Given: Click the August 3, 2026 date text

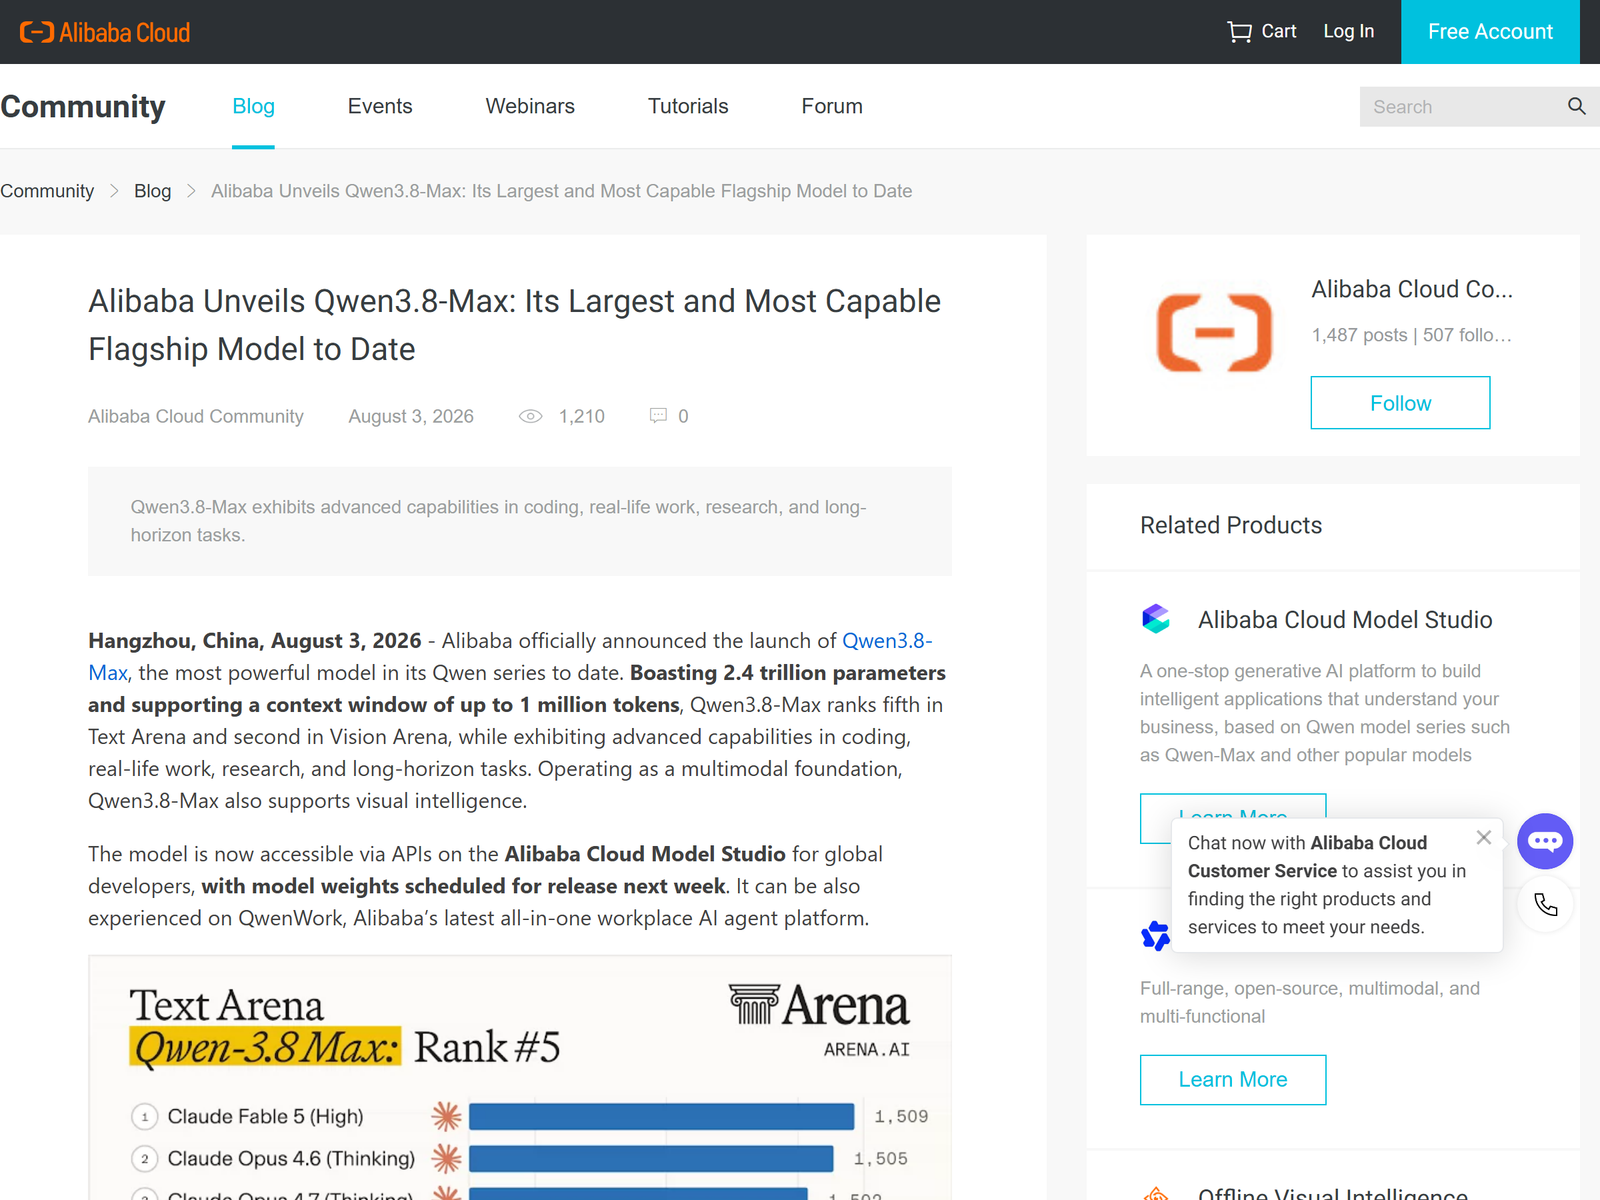Looking at the screenshot, I should 411,416.
